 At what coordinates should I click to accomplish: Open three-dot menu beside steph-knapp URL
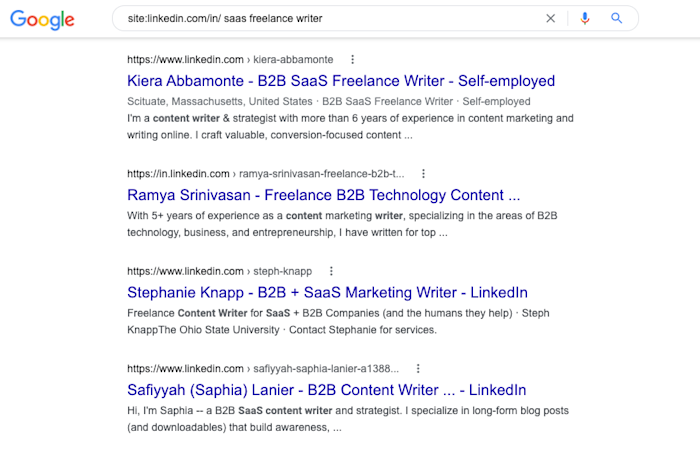pos(331,271)
